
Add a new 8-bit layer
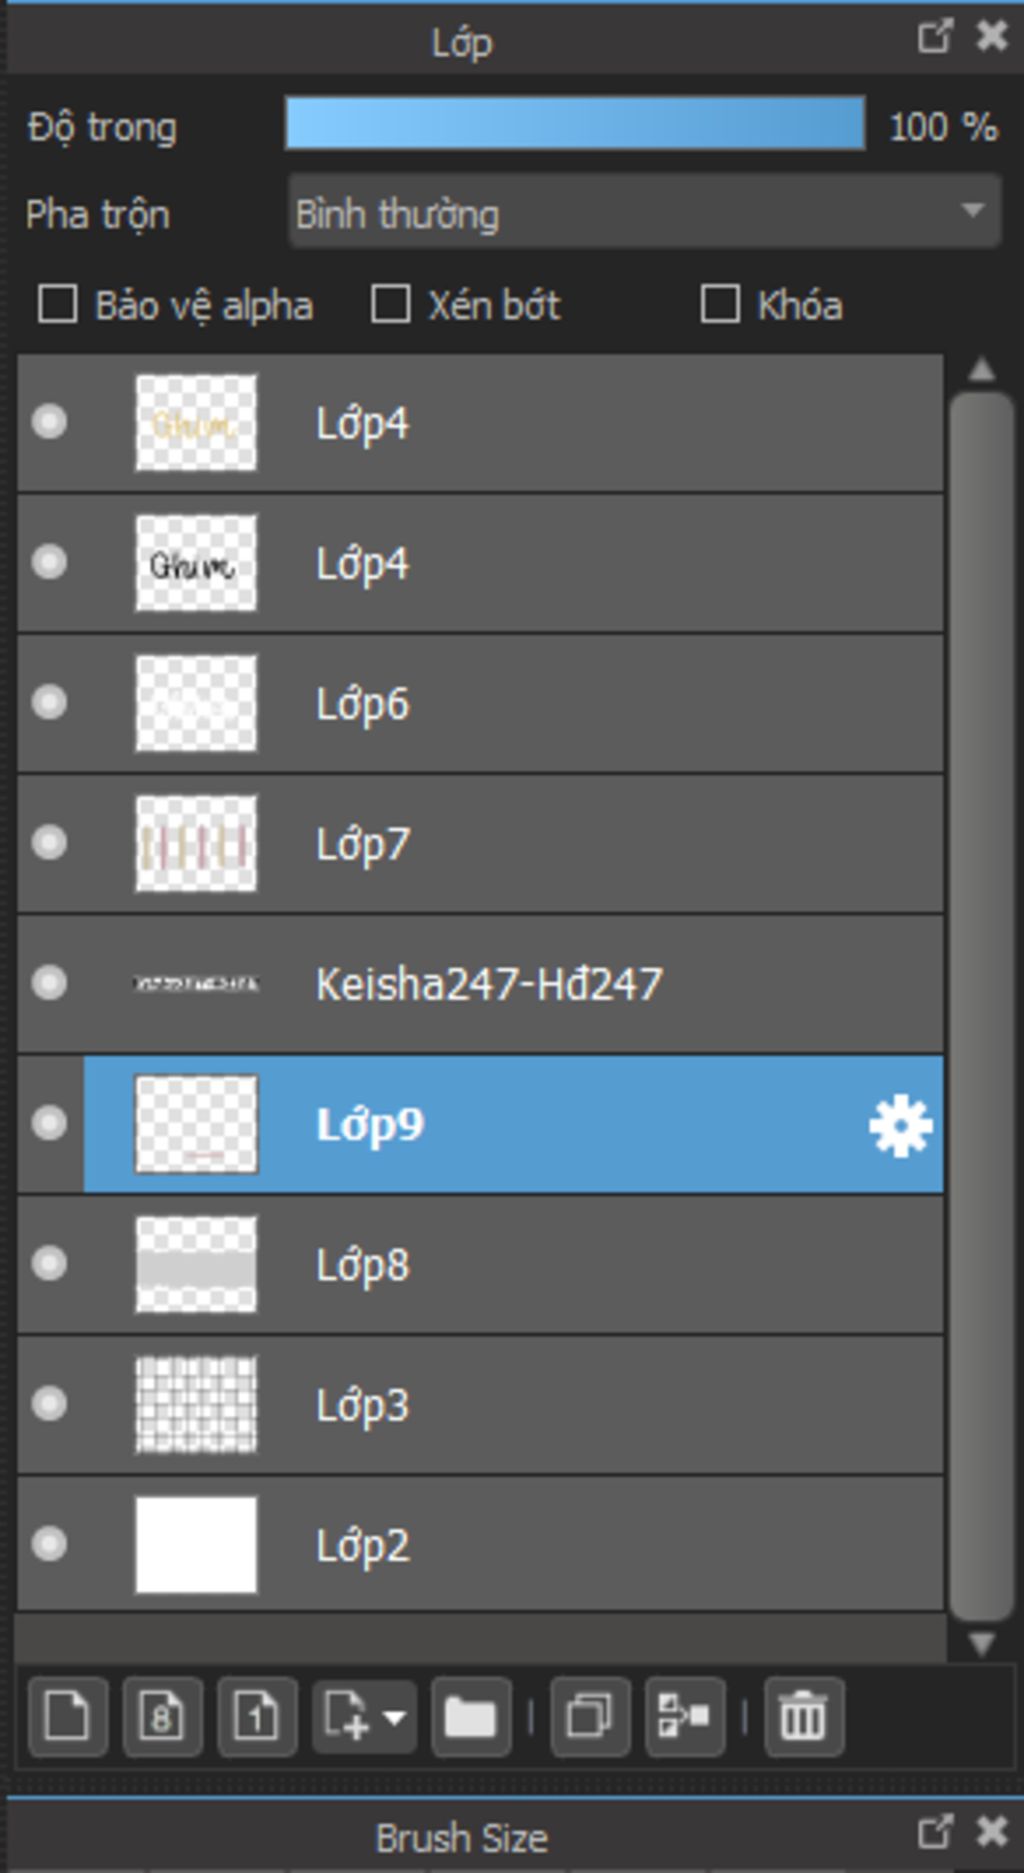coord(162,1717)
